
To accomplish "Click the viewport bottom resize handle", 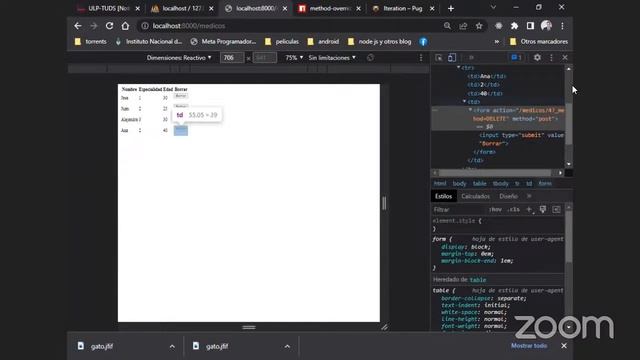I will click(x=249, y=327).
